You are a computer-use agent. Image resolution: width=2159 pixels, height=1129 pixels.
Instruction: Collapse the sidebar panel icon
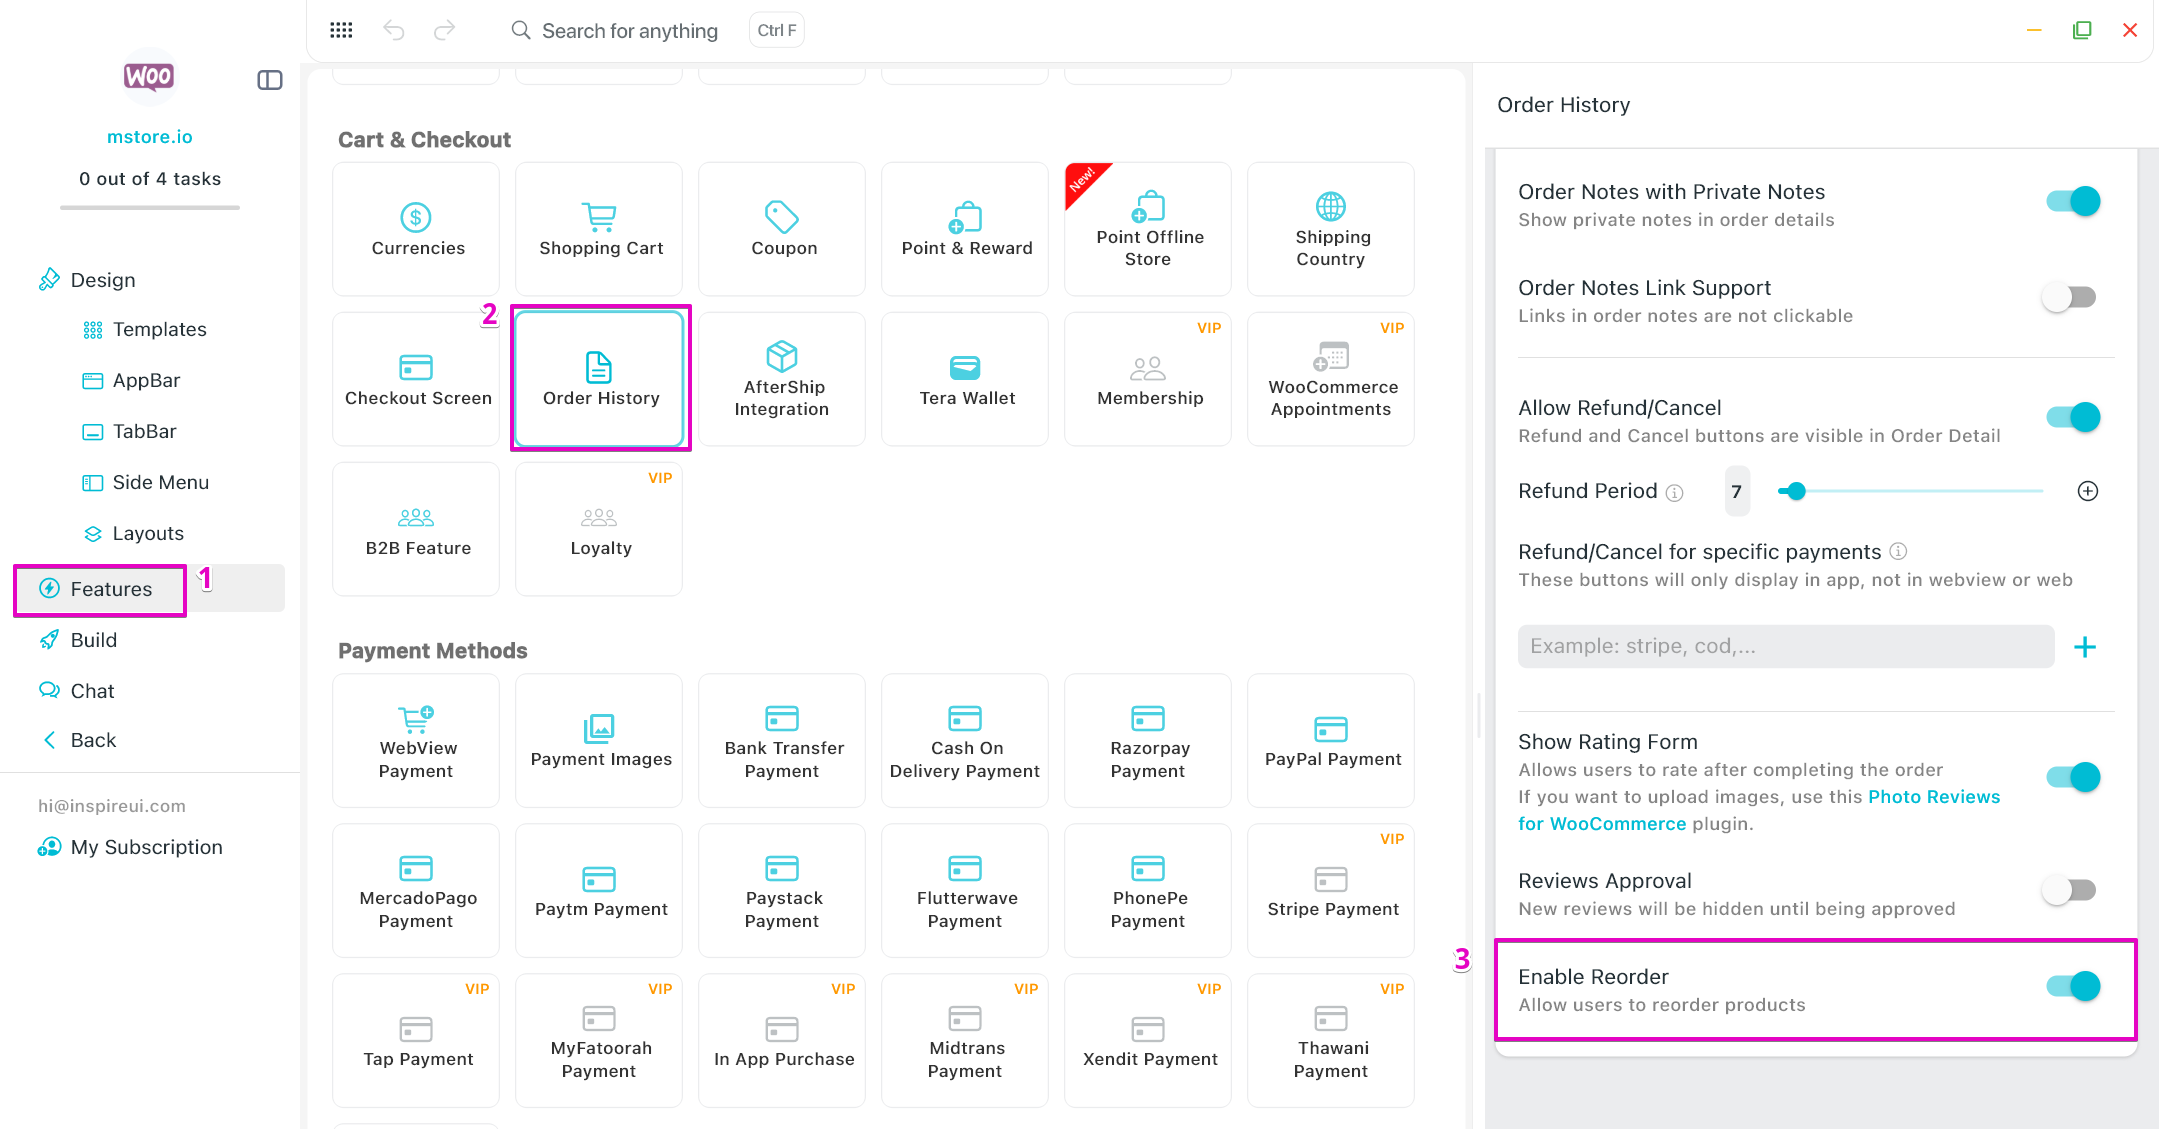(270, 80)
